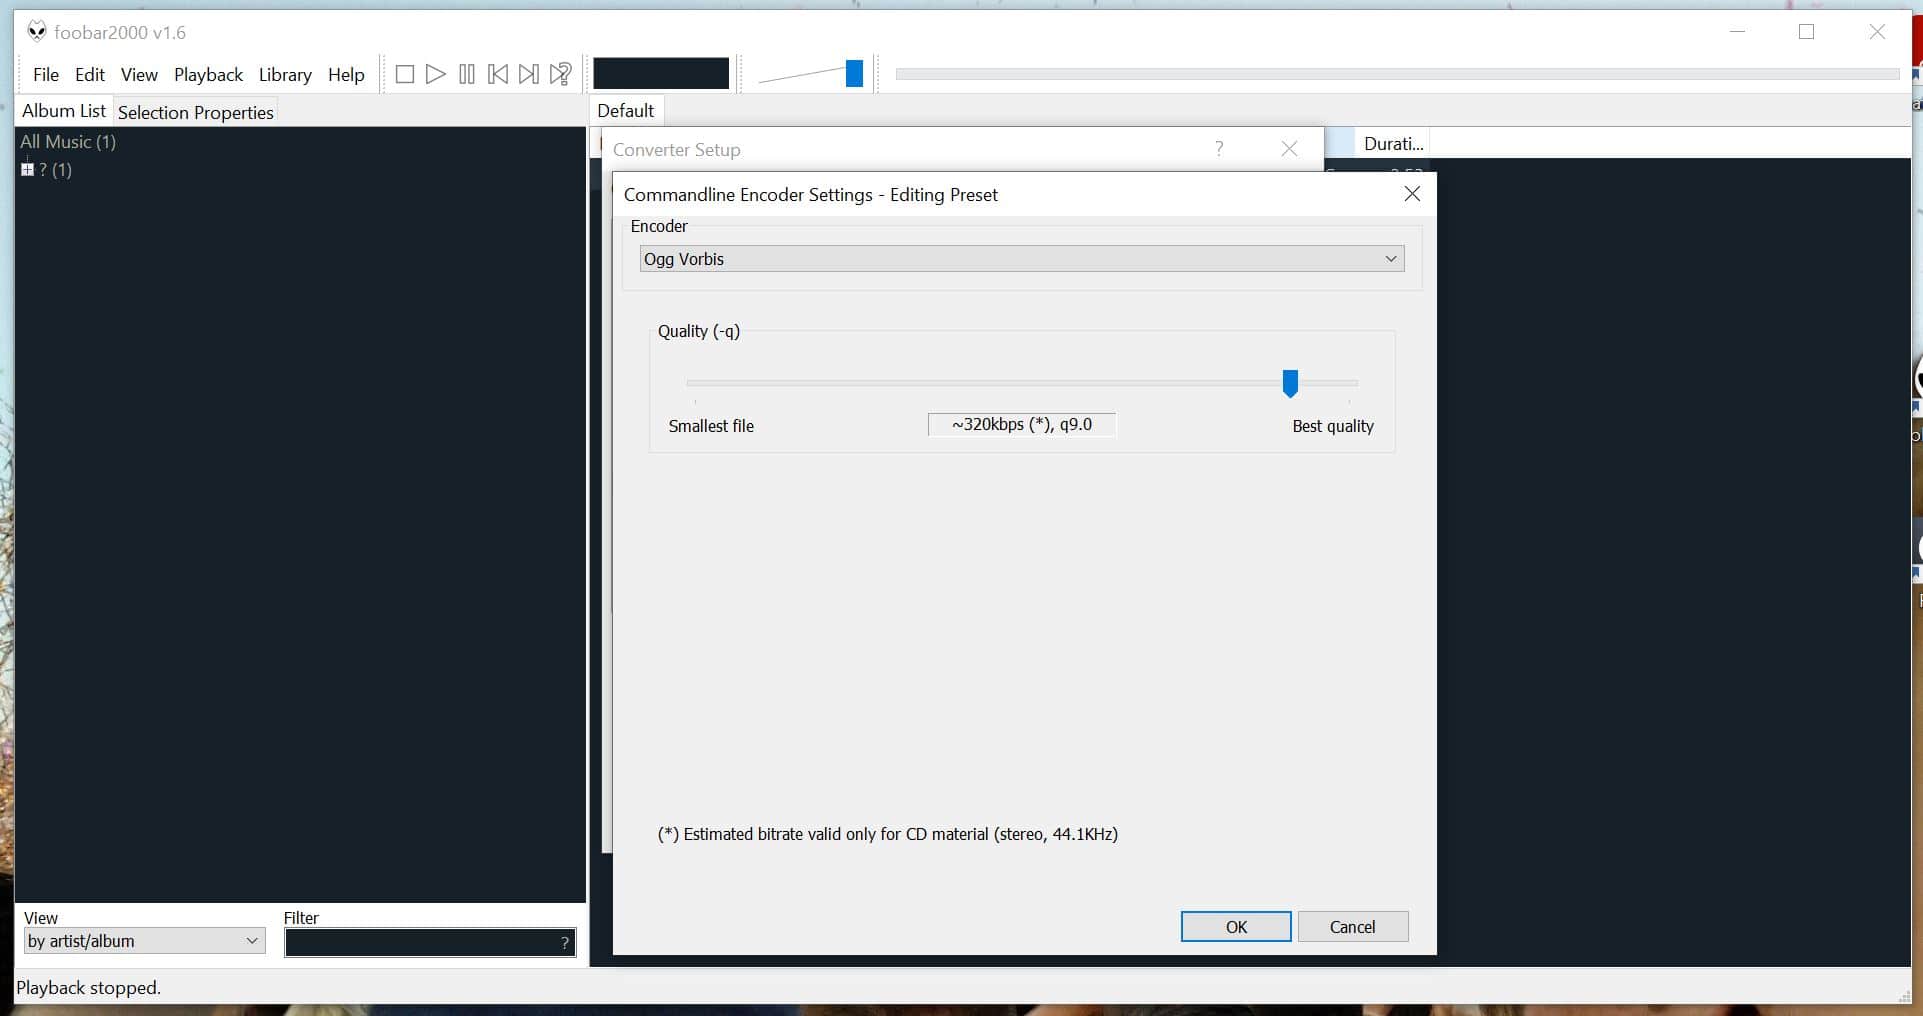Click the 'Best quality' label
Image resolution: width=1923 pixels, height=1016 pixels.
coord(1333,426)
